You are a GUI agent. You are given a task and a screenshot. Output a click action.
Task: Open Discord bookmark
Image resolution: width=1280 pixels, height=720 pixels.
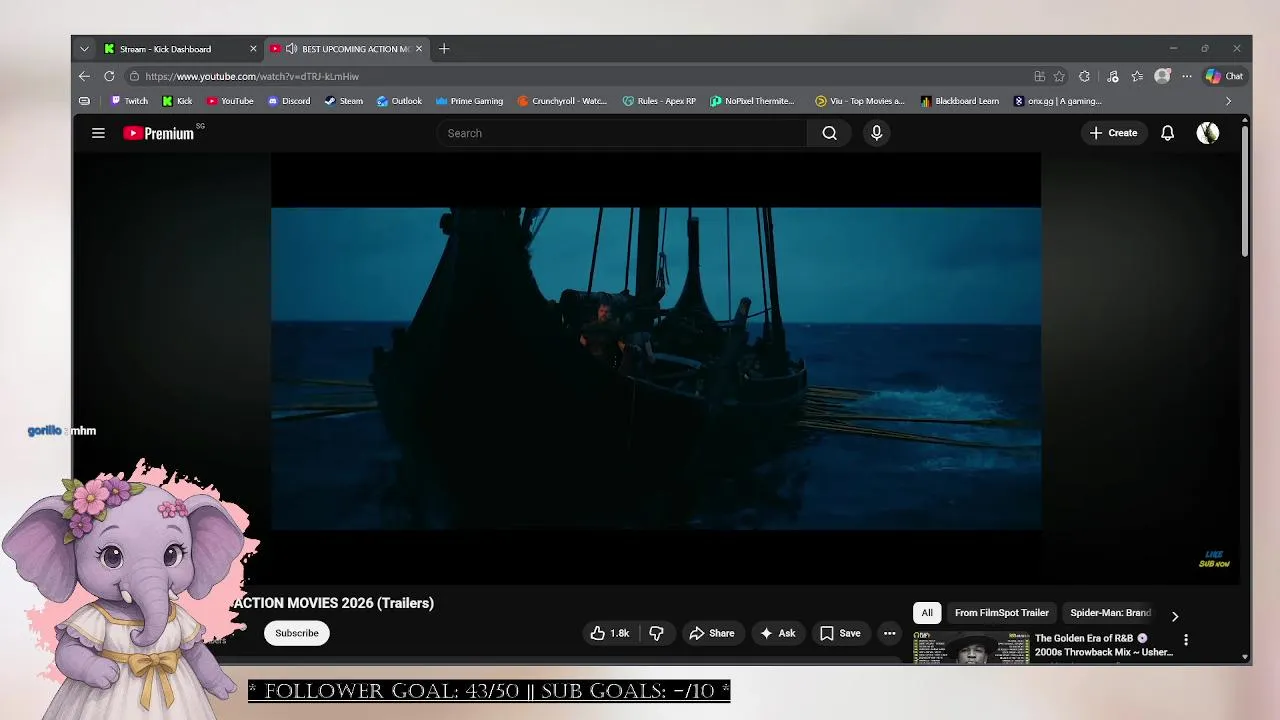[288, 101]
